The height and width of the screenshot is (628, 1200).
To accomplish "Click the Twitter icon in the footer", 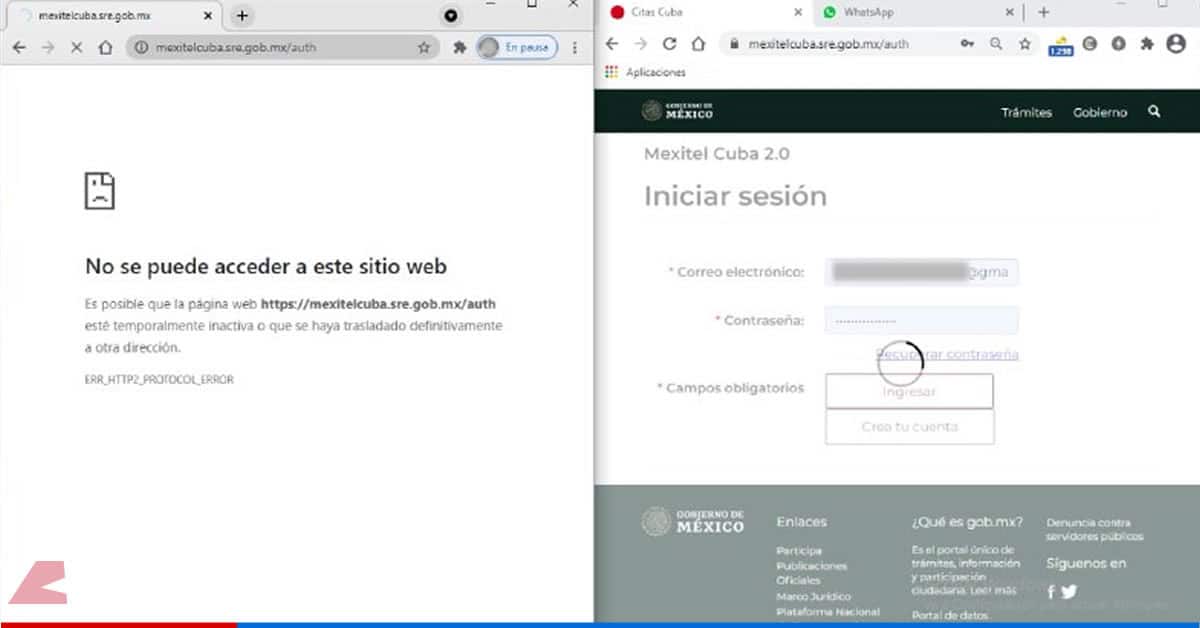I will (1069, 591).
